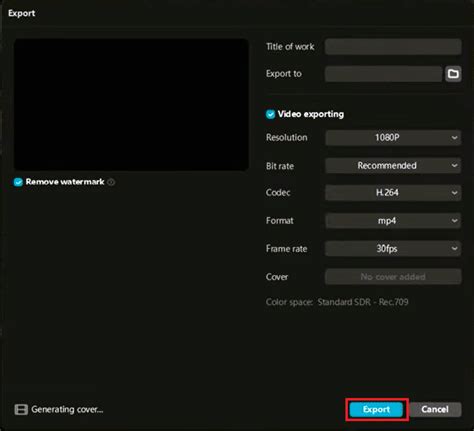The width and height of the screenshot is (474, 431).
Task: Toggle the Remove watermark checkbox
Action: [18, 182]
